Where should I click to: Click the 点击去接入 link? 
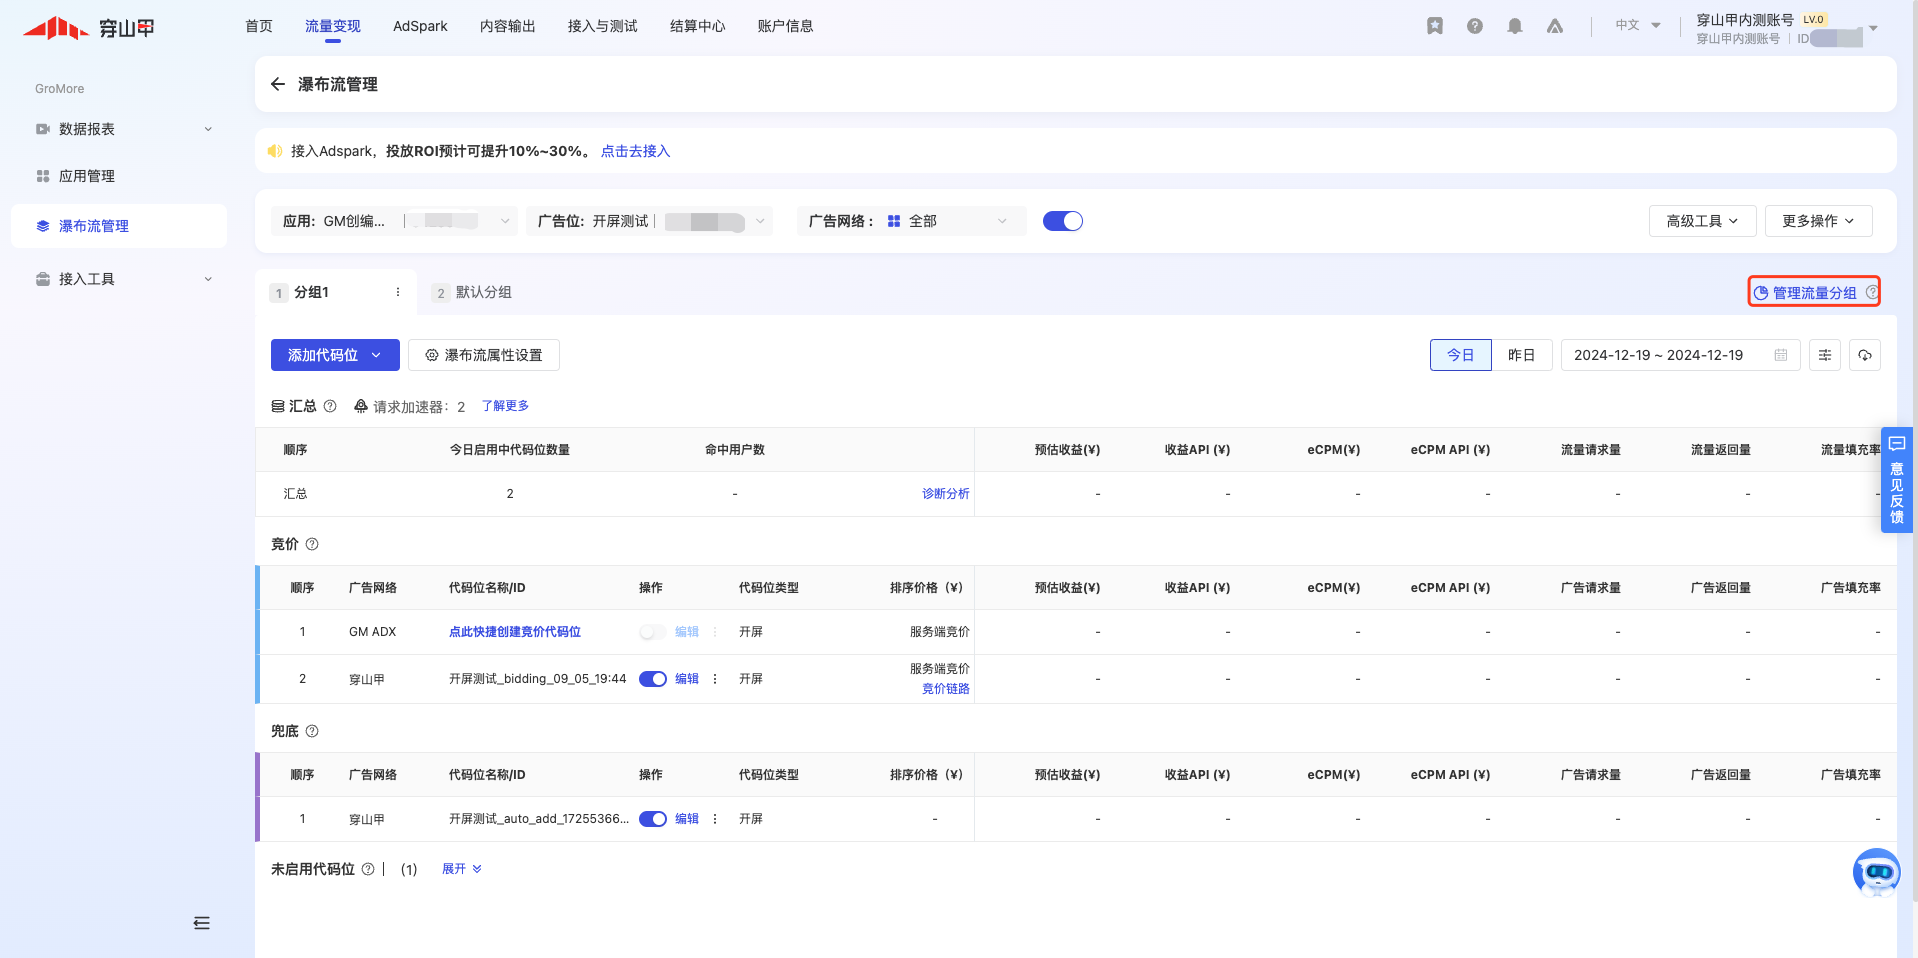point(636,151)
